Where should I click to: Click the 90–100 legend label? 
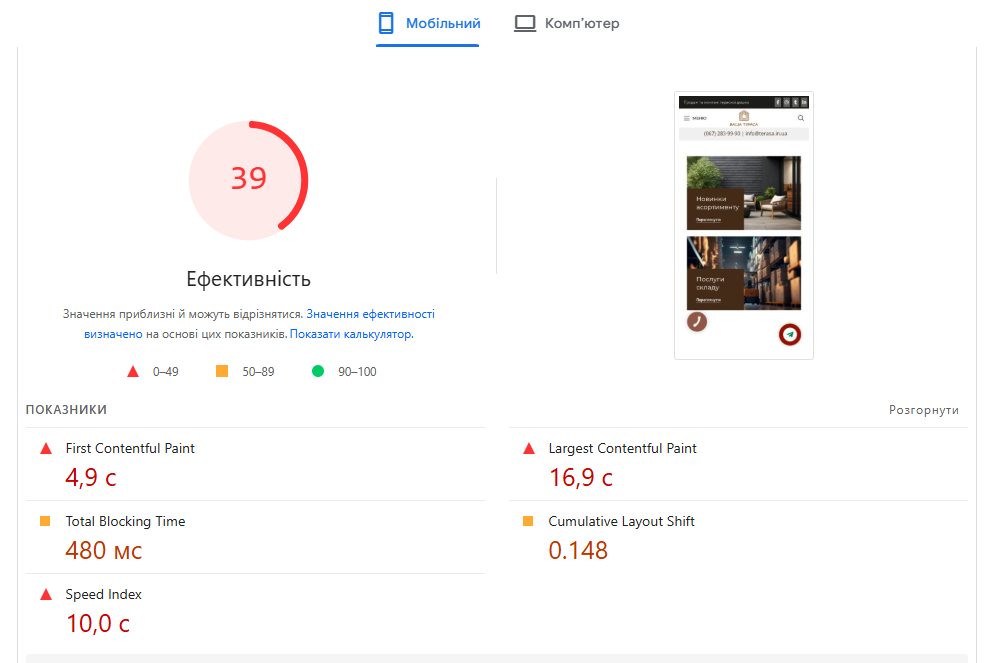[357, 372]
